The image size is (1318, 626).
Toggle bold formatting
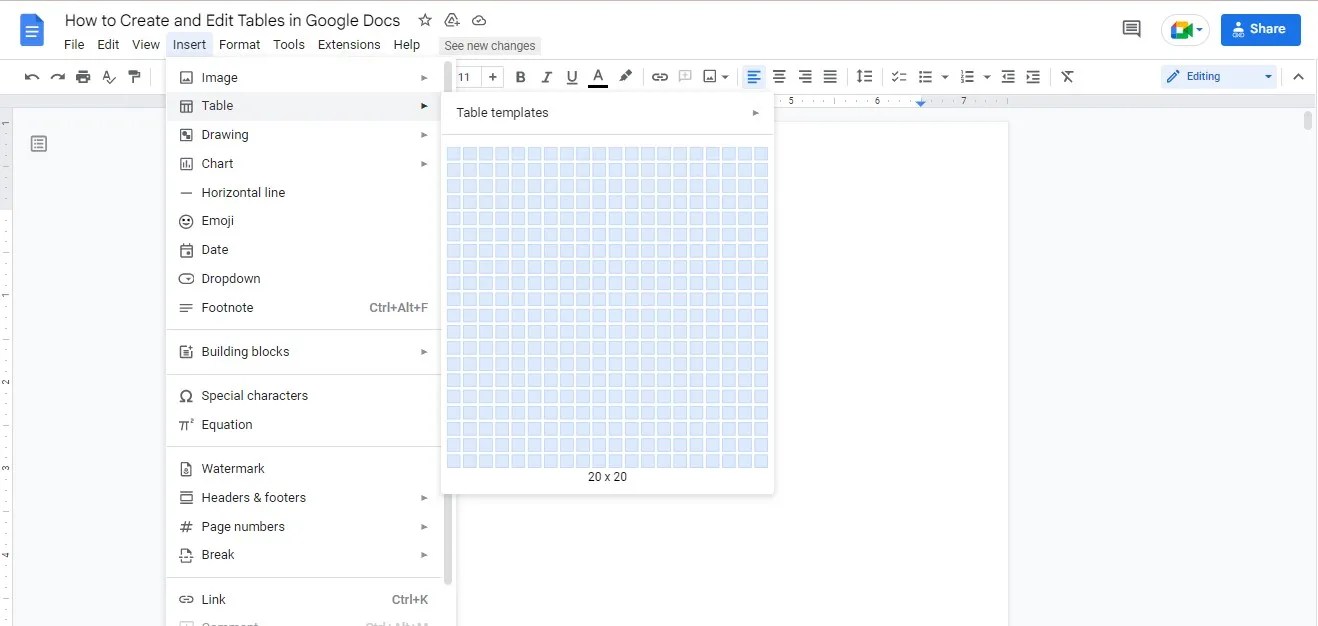tap(520, 76)
